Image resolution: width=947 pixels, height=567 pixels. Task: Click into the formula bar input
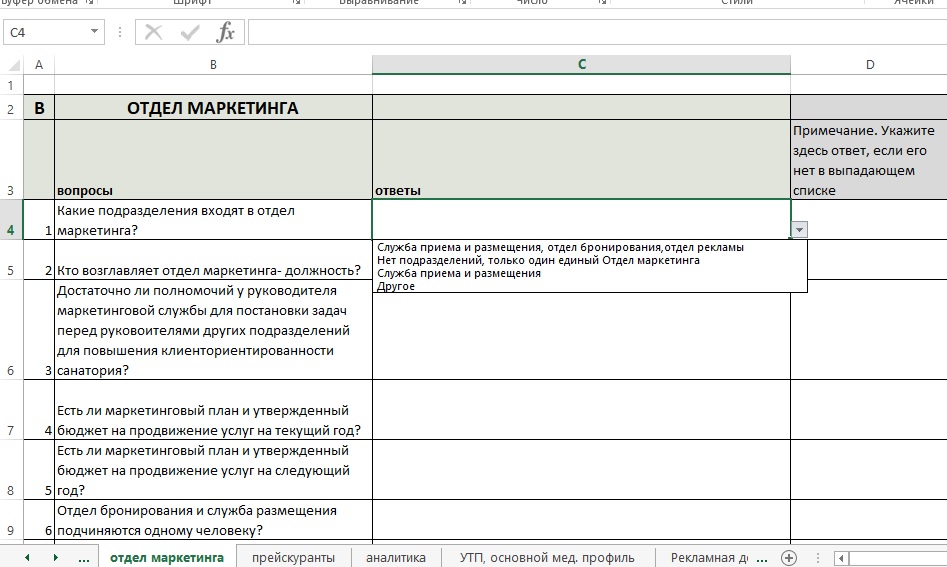tap(597, 32)
